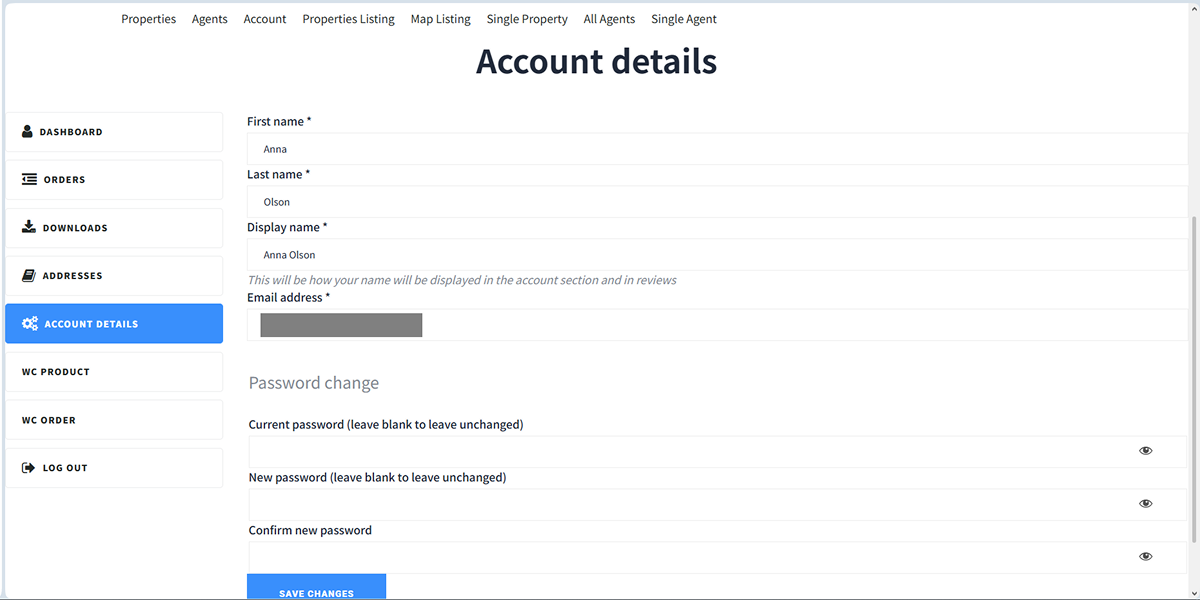
Task: Open WC Order in sidebar
Action: [x=114, y=420]
